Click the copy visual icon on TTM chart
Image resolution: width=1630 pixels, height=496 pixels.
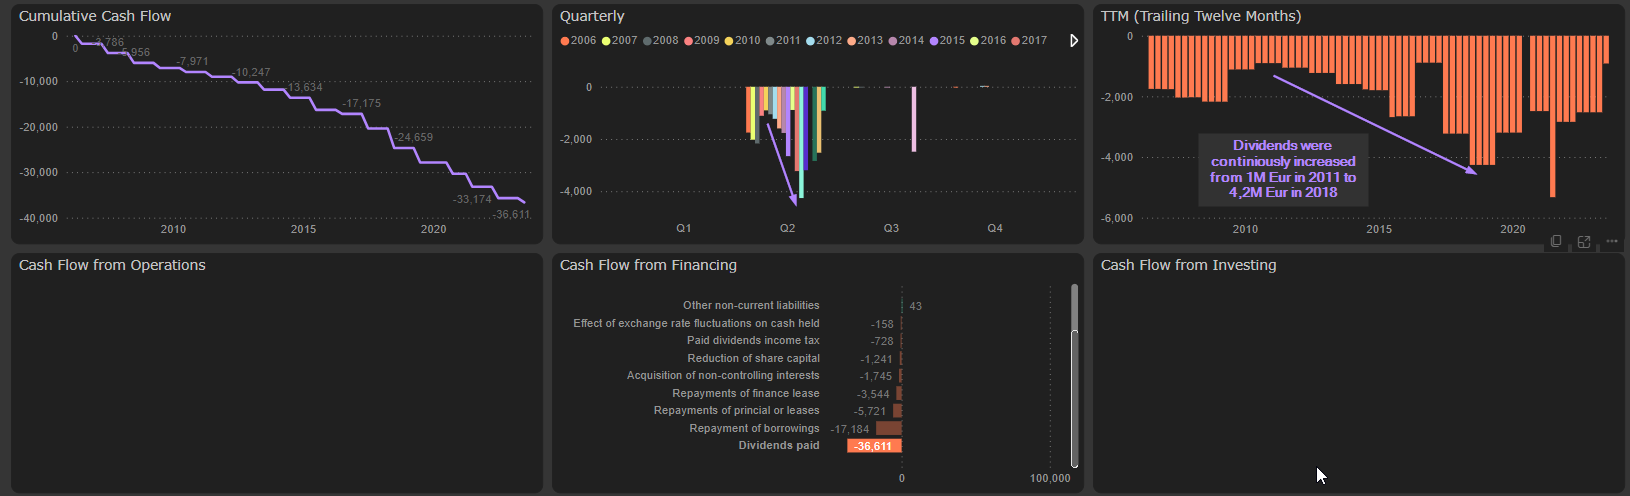click(1555, 242)
